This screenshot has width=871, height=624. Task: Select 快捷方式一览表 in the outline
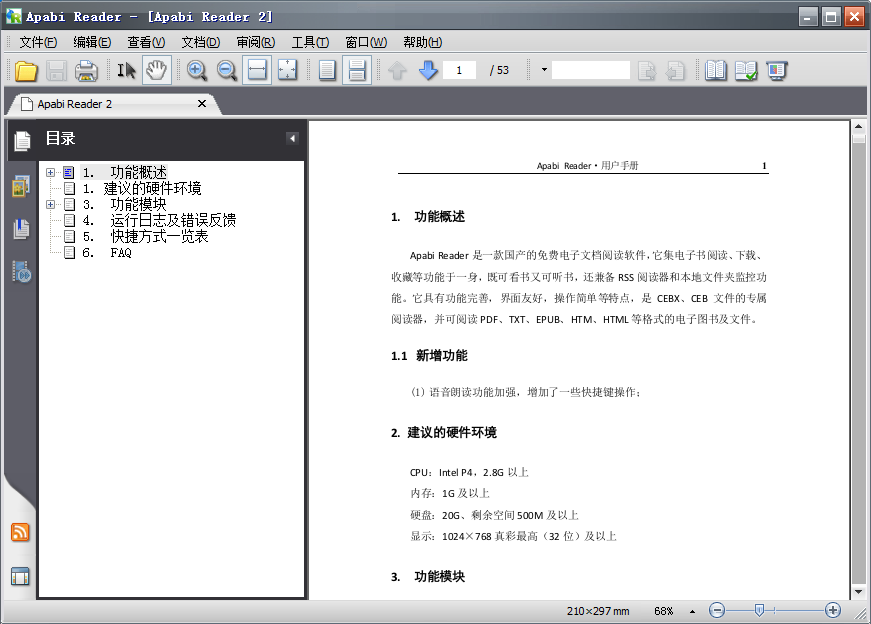[145, 237]
